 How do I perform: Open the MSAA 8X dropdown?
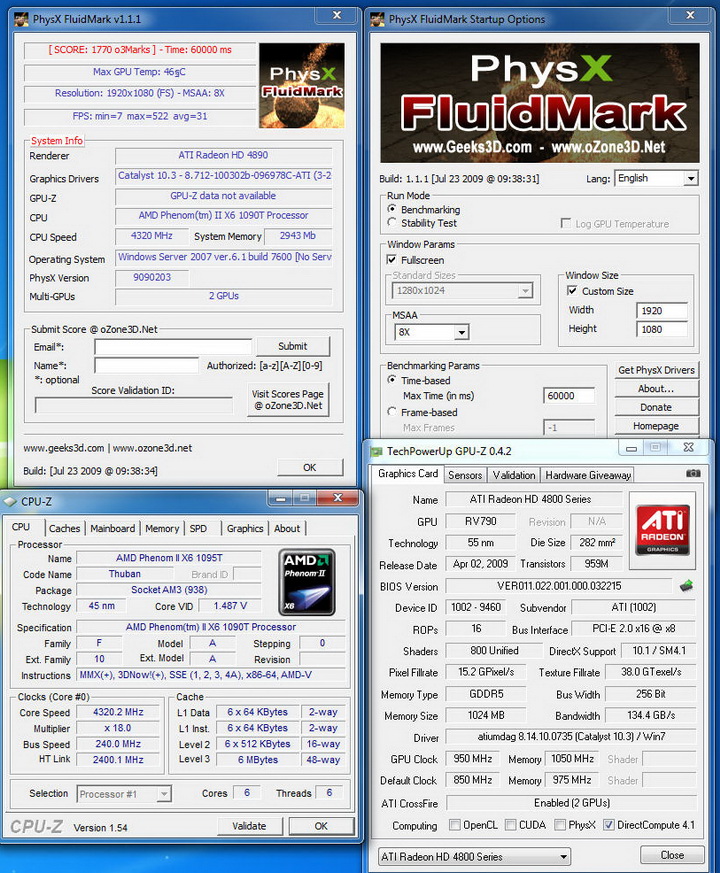coord(432,332)
